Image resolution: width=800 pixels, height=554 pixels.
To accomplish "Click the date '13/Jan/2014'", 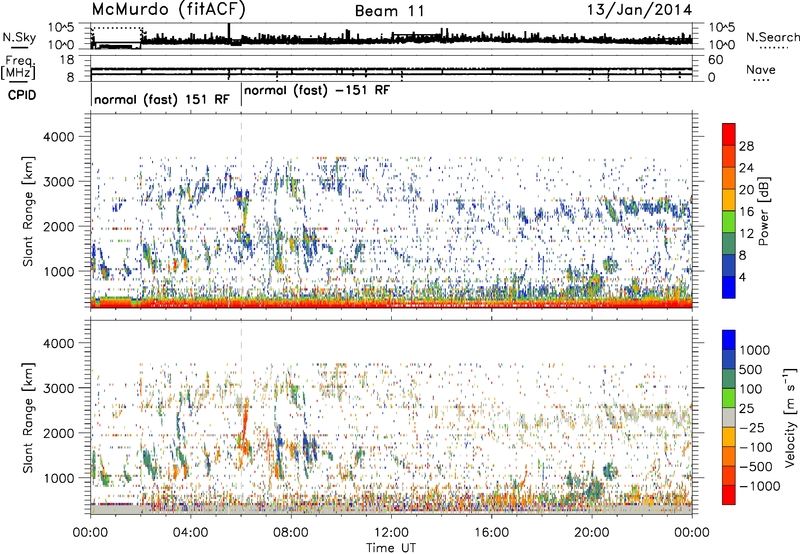I will point(639,10).
